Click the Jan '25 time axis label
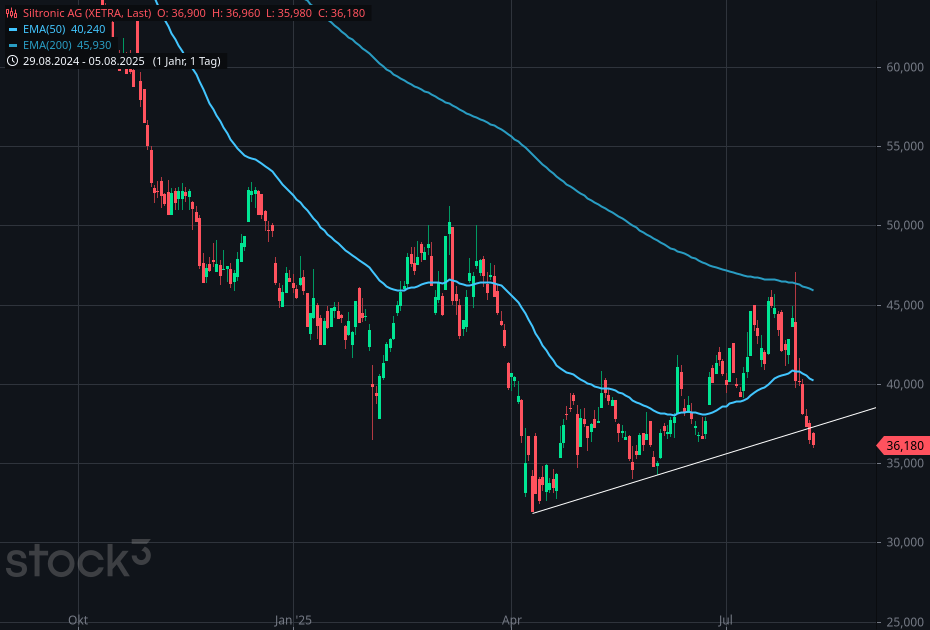930x630 pixels. click(x=293, y=621)
